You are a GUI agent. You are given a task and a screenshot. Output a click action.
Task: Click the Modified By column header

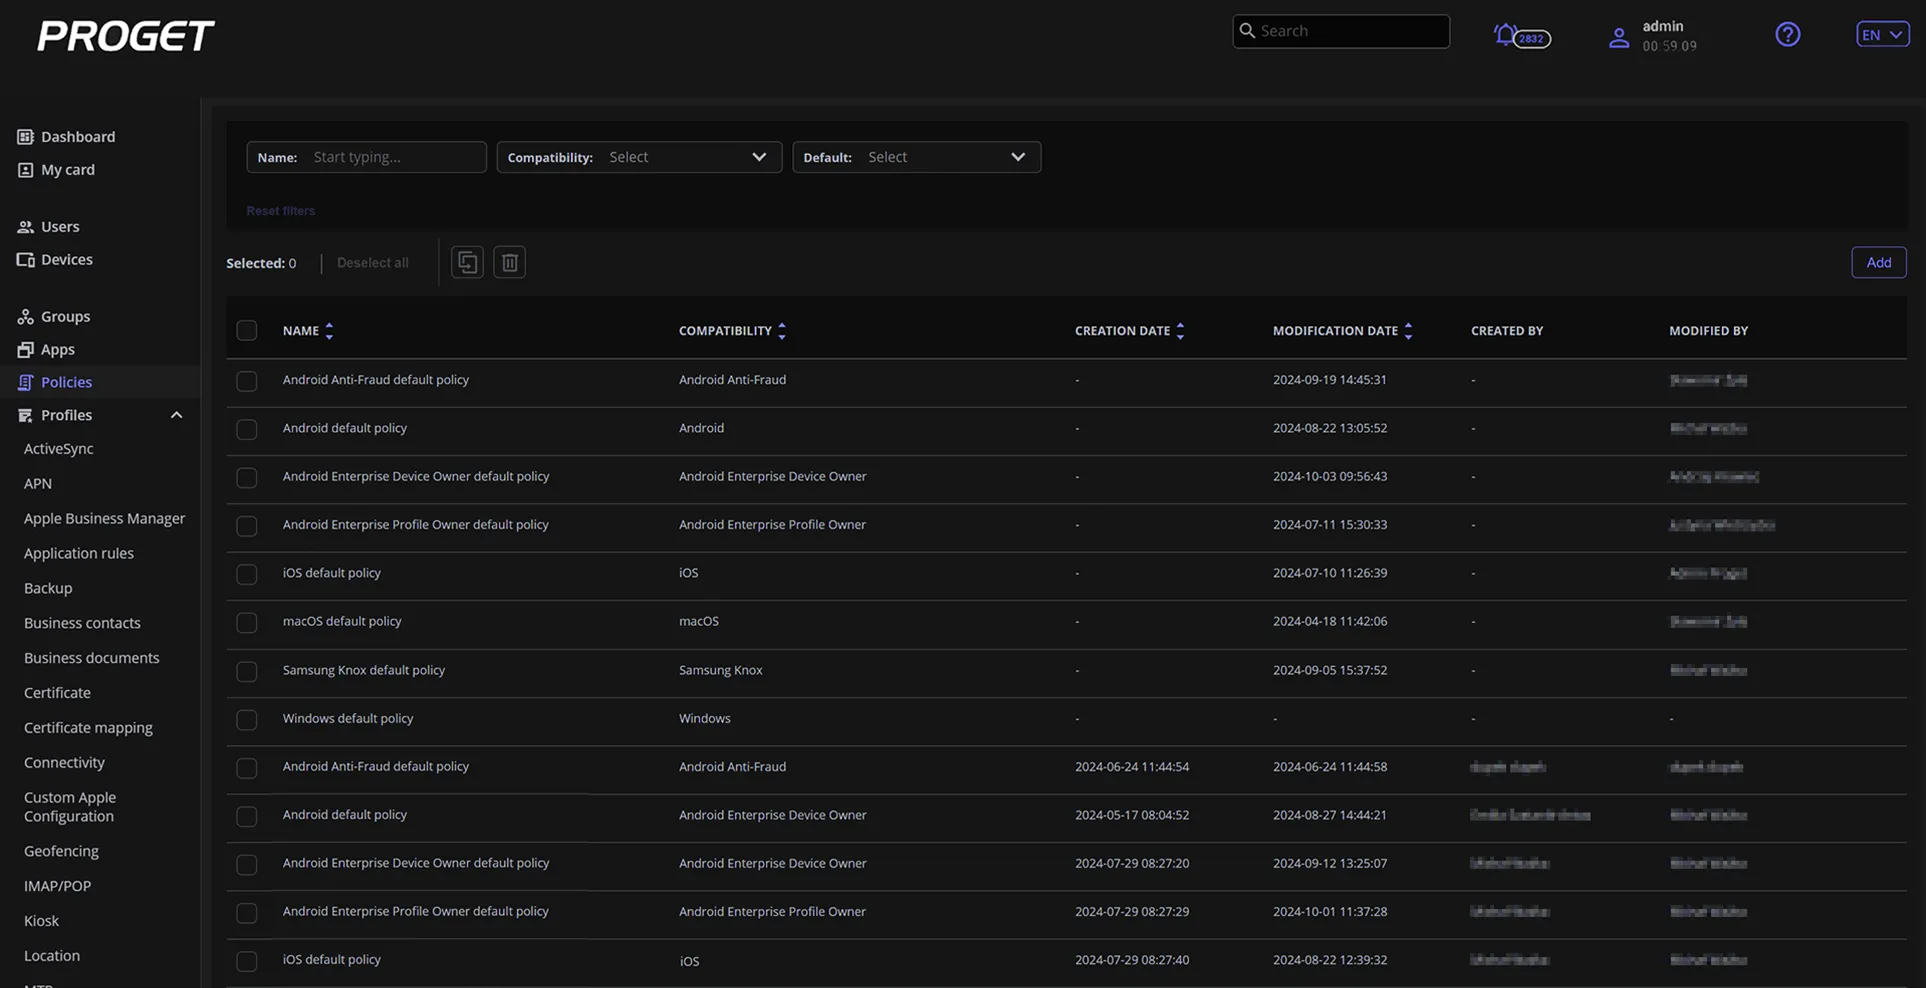tap(1708, 331)
